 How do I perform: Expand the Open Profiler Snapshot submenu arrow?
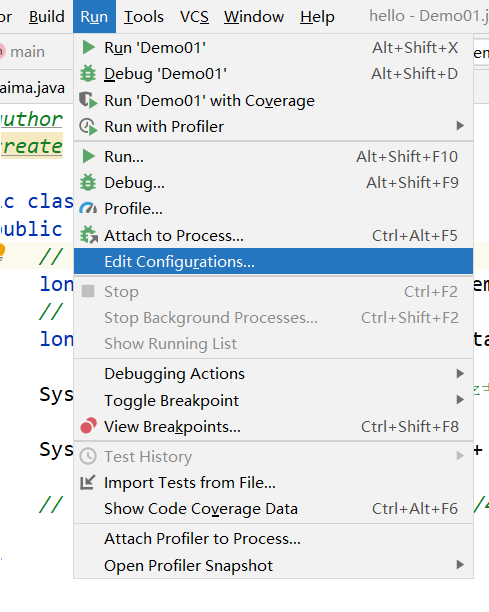pyautogui.click(x=460, y=565)
